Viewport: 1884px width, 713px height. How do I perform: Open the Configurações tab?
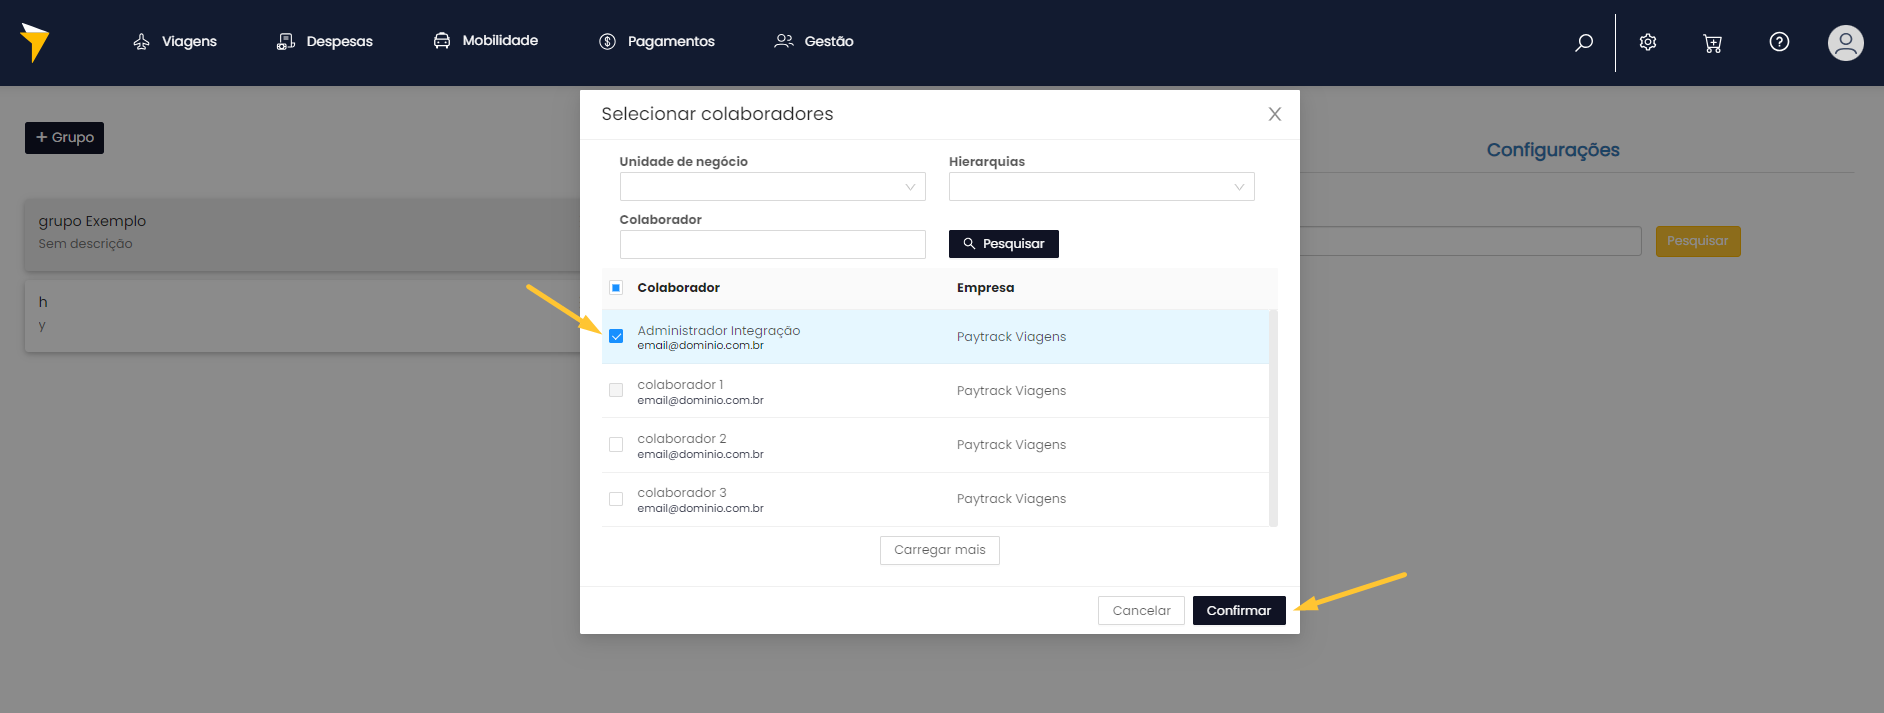(x=1553, y=150)
